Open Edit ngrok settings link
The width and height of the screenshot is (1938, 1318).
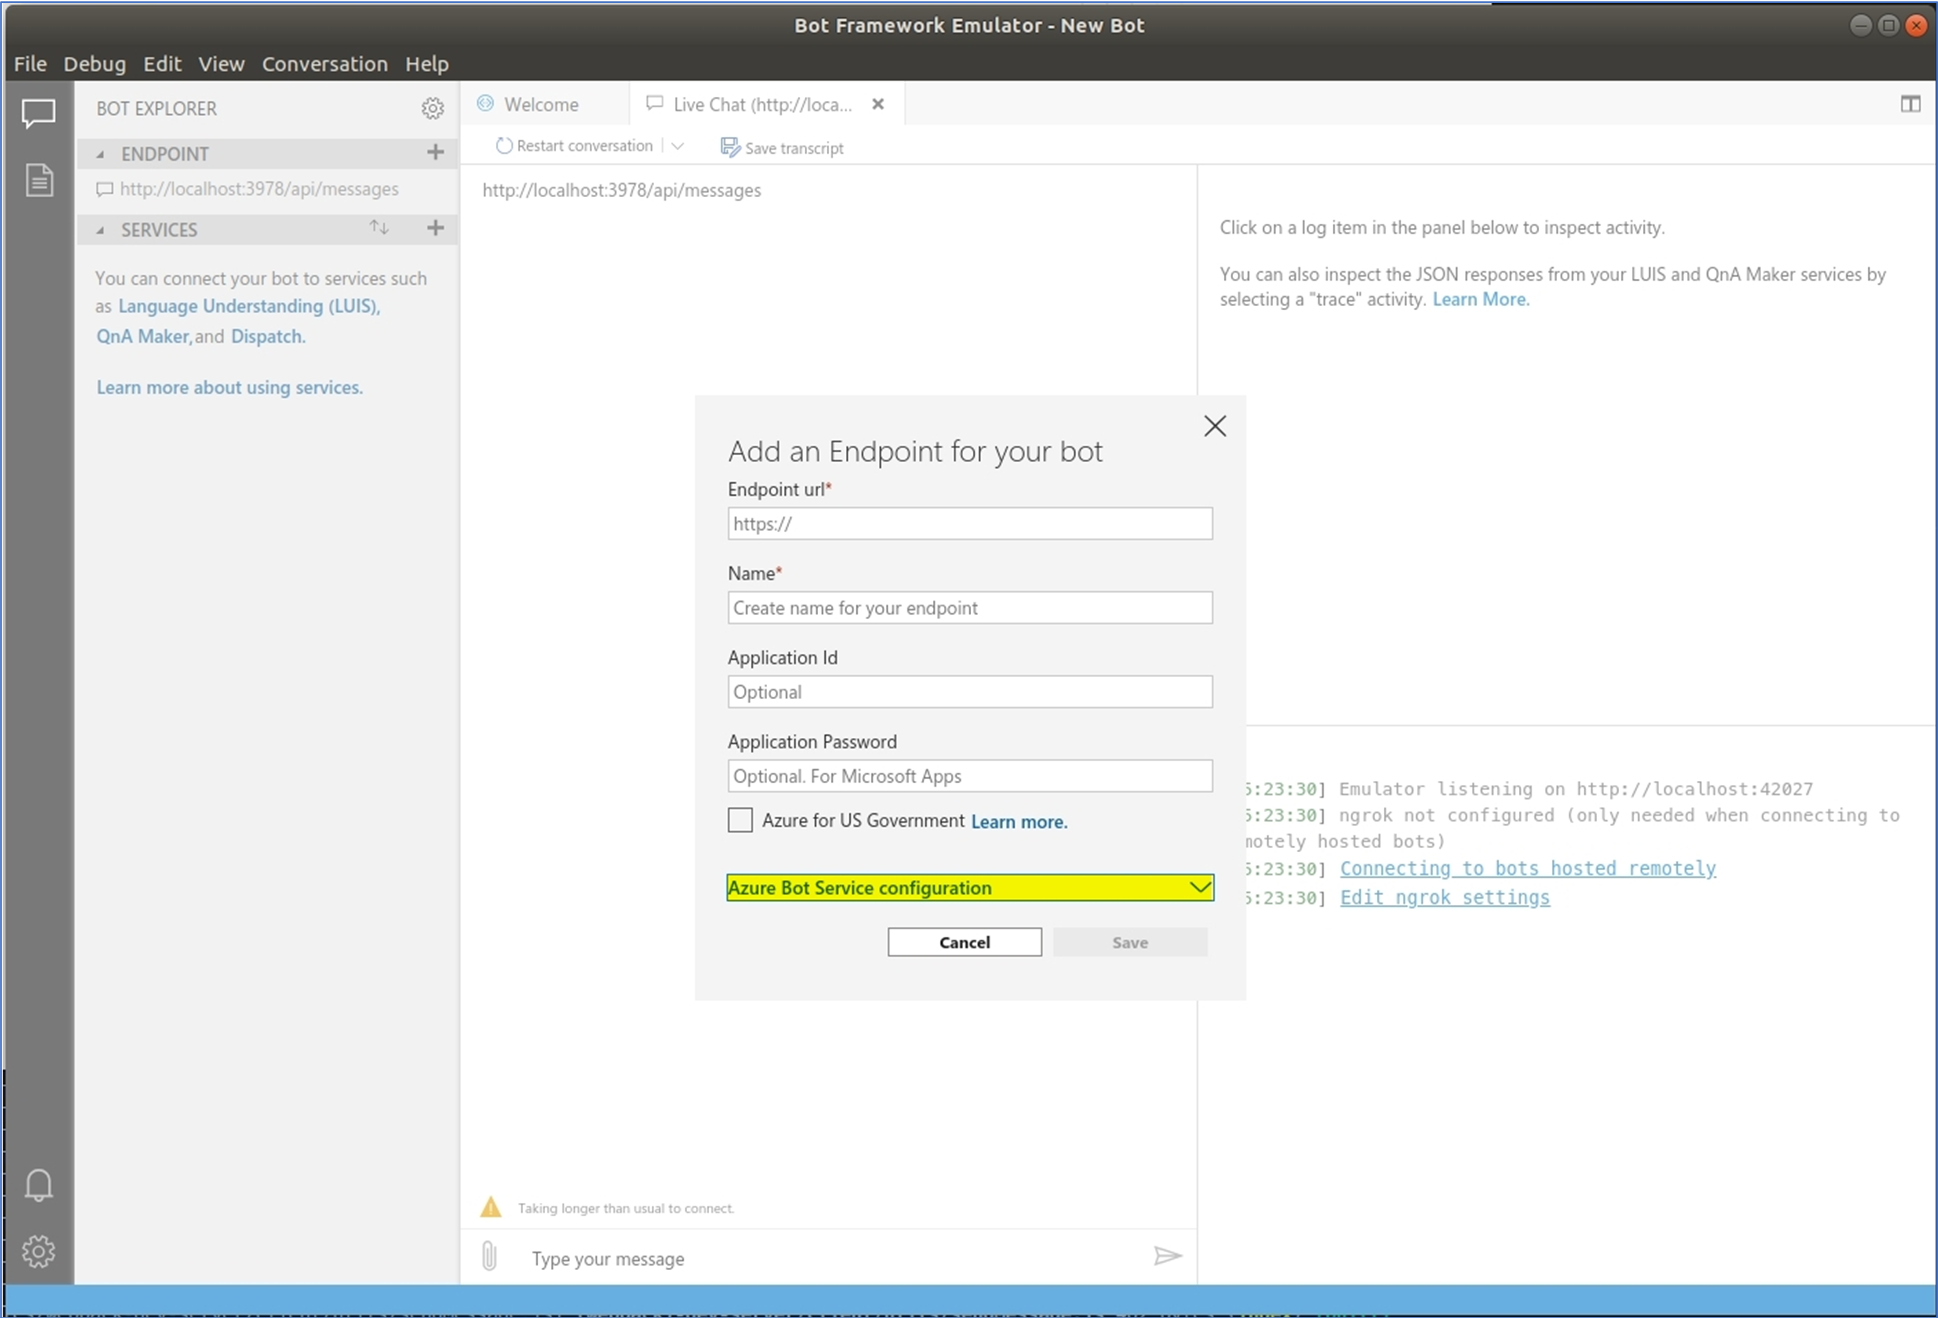click(1445, 897)
